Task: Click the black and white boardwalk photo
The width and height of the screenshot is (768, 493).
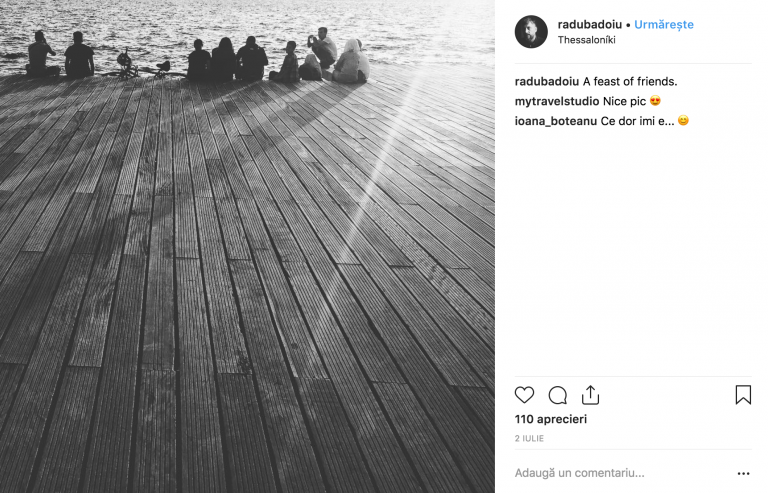Action: pos(247,246)
